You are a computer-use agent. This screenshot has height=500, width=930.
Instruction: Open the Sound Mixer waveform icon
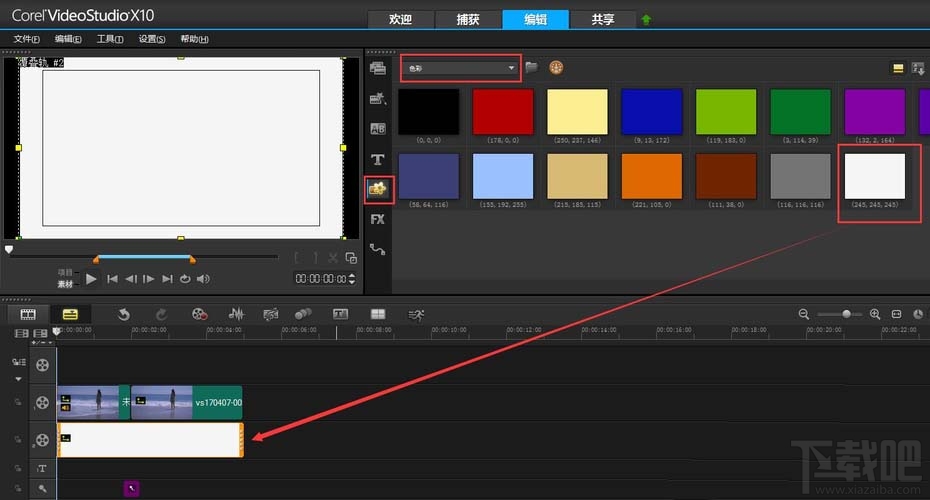[x=237, y=314]
